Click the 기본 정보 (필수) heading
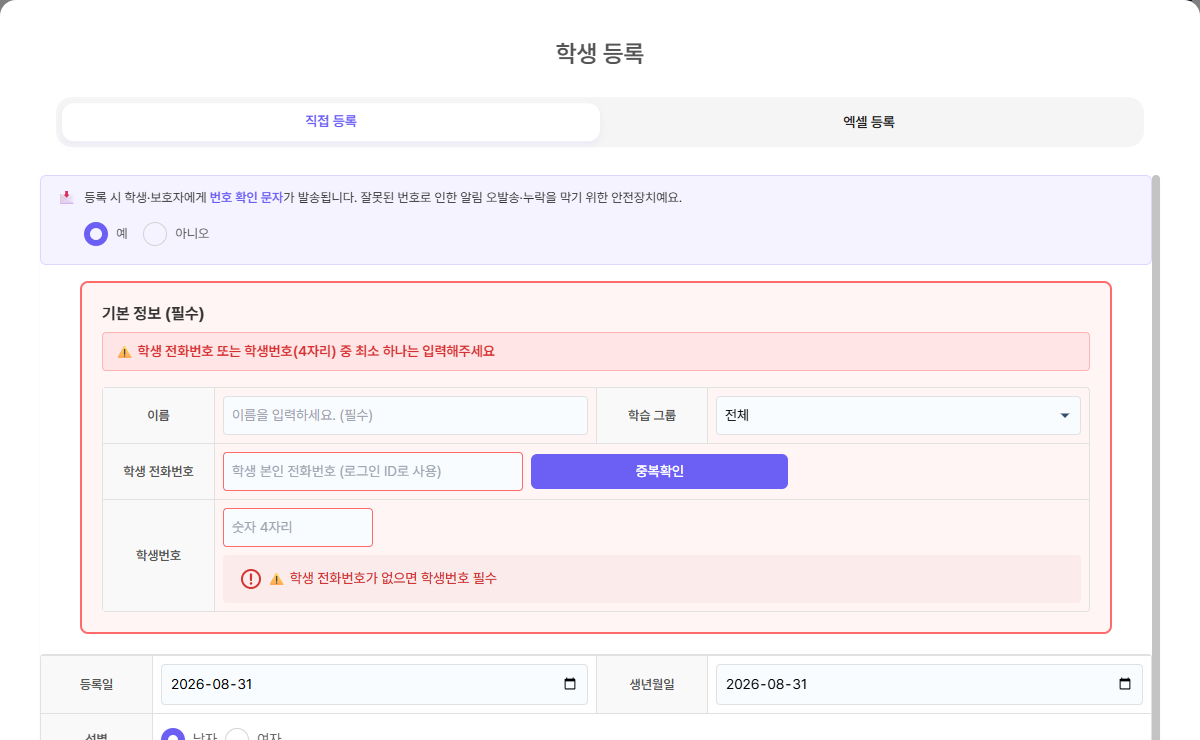The image size is (1200, 740). click(x=153, y=313)
